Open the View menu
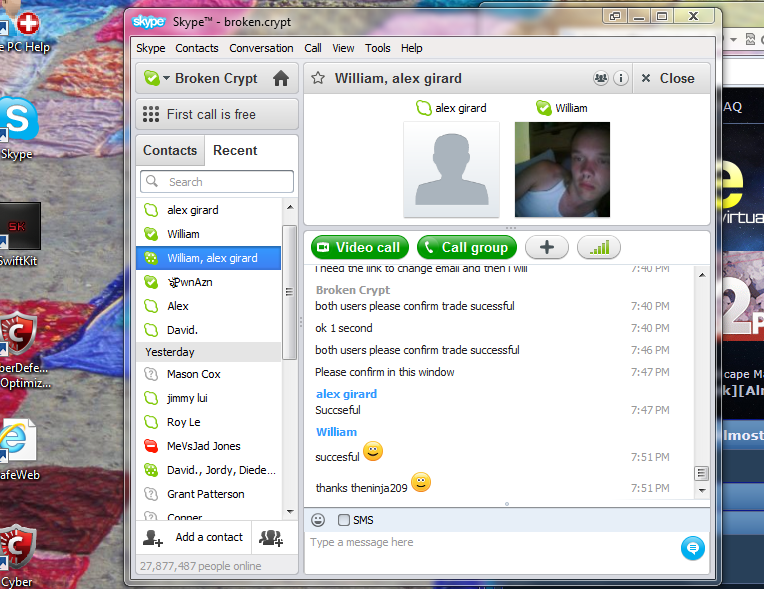Viewport: 764px width, 589px height. 343,48
